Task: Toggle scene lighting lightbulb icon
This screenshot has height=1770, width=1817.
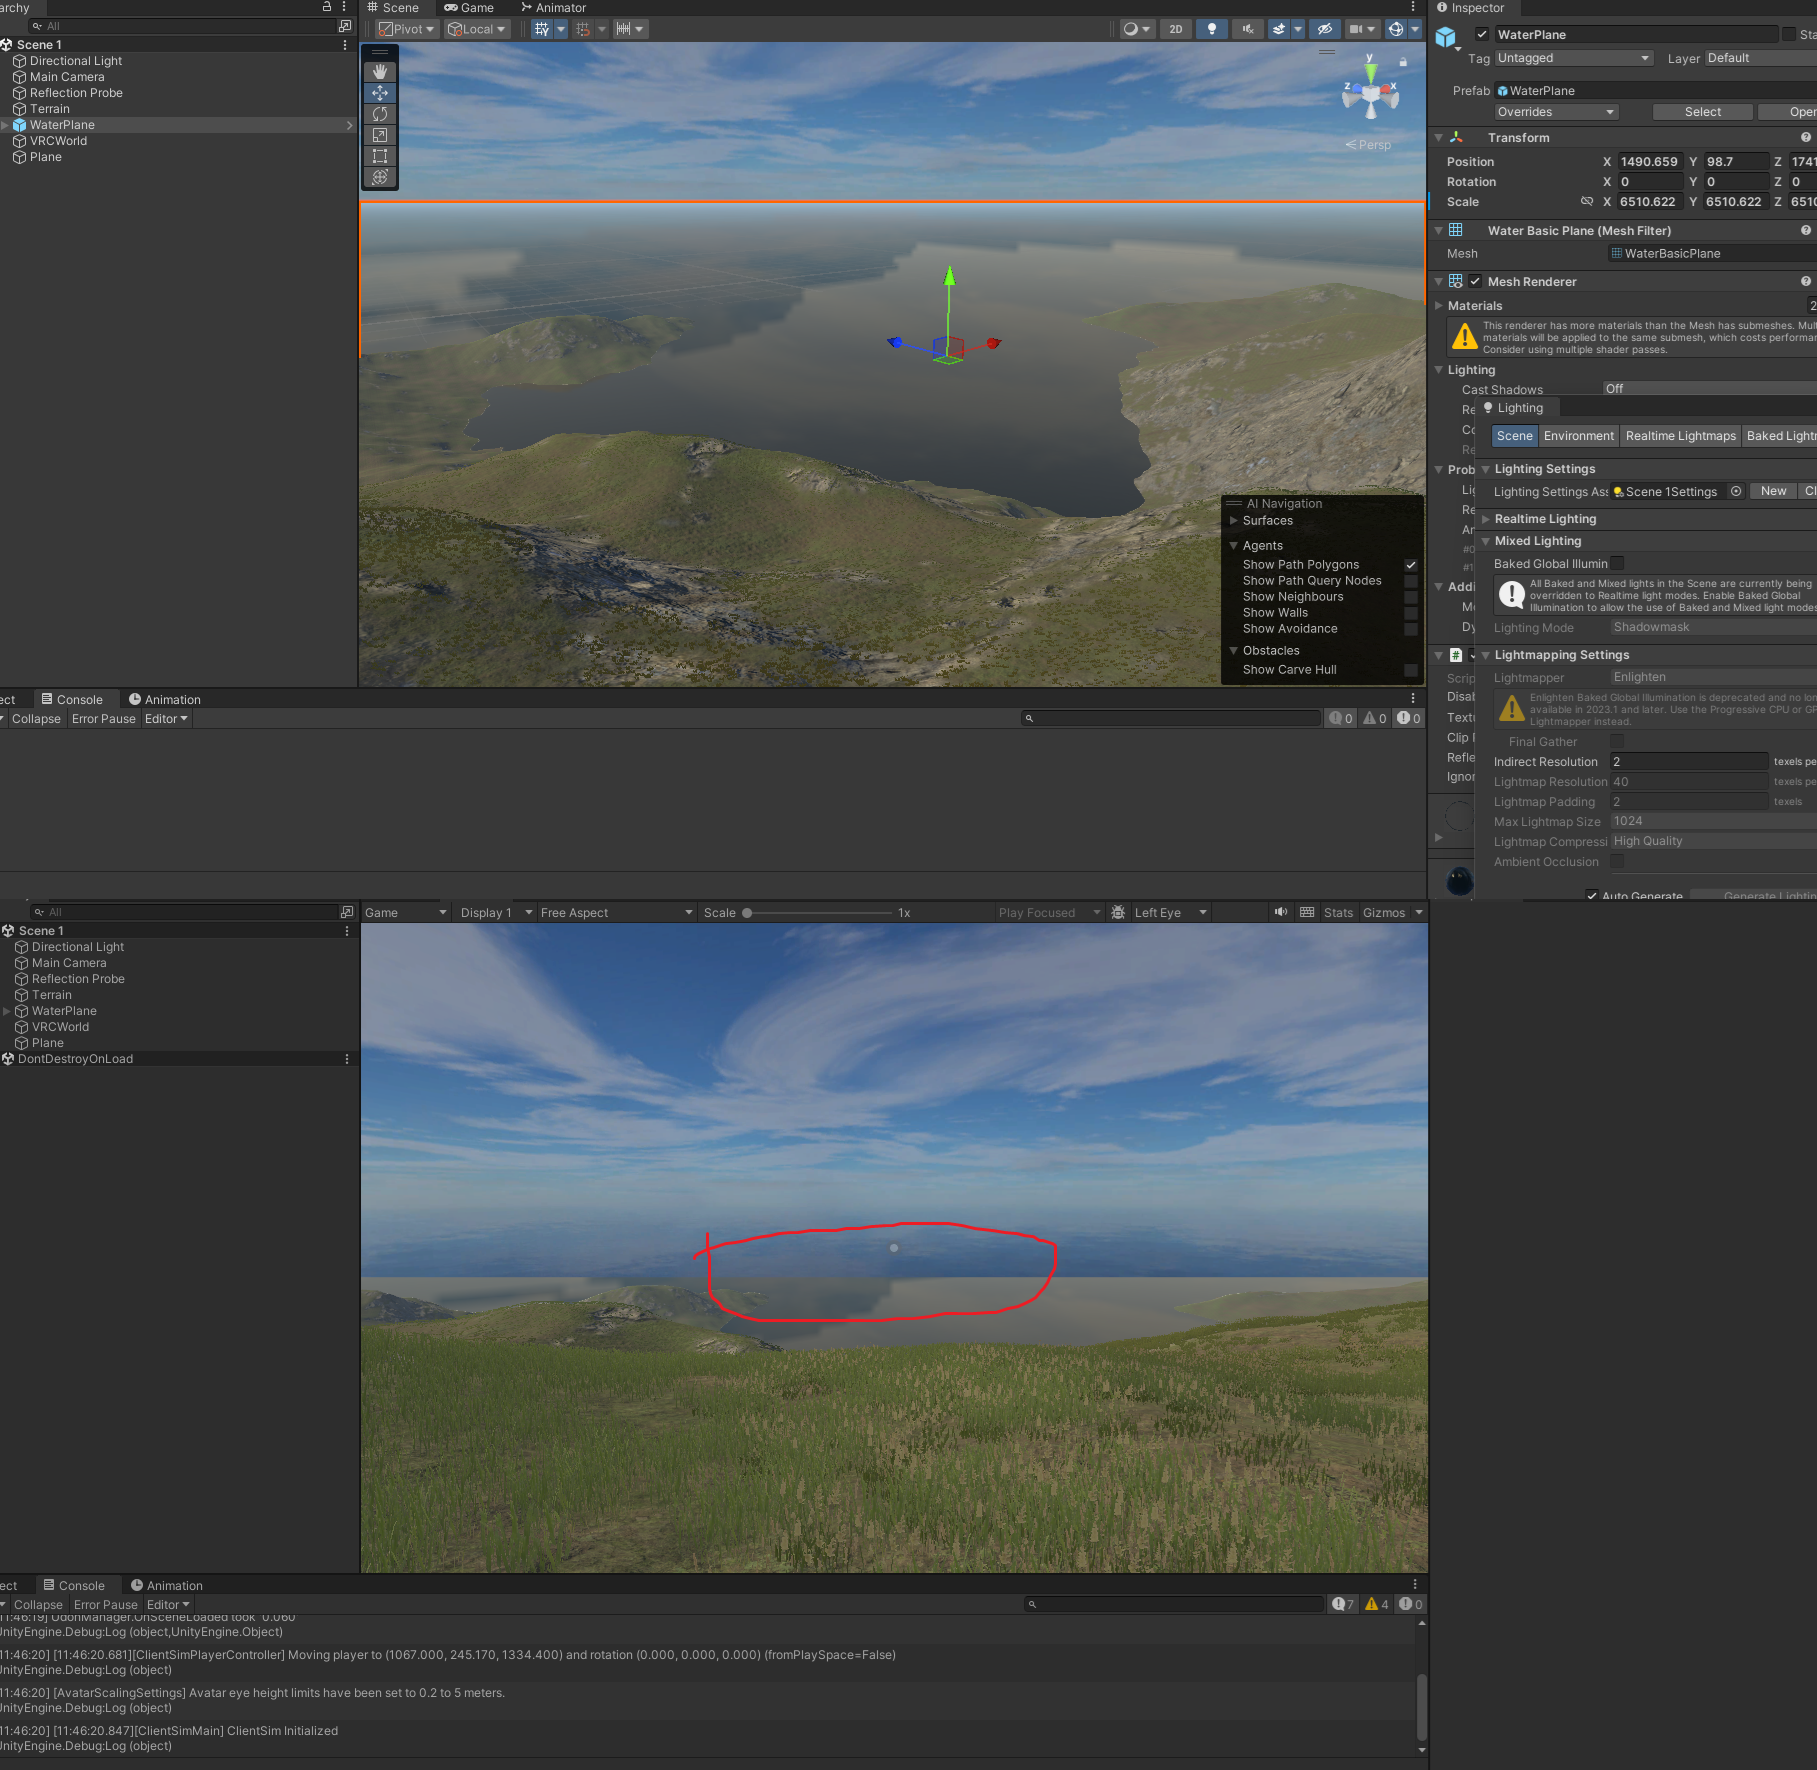Action: click(x=1212, y=29)
